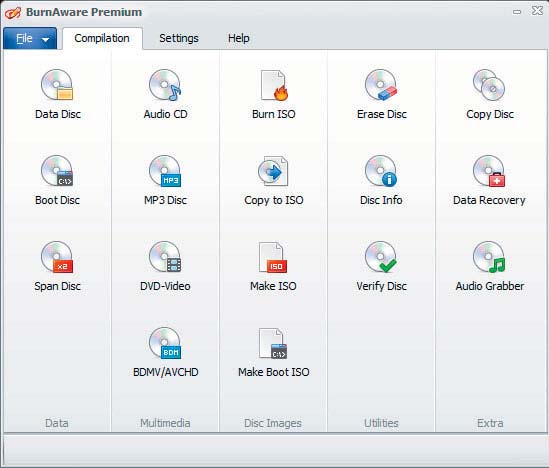Viewport: 549px width, 468px height.
Task: Select the Span Disc option
Action: 57,267
